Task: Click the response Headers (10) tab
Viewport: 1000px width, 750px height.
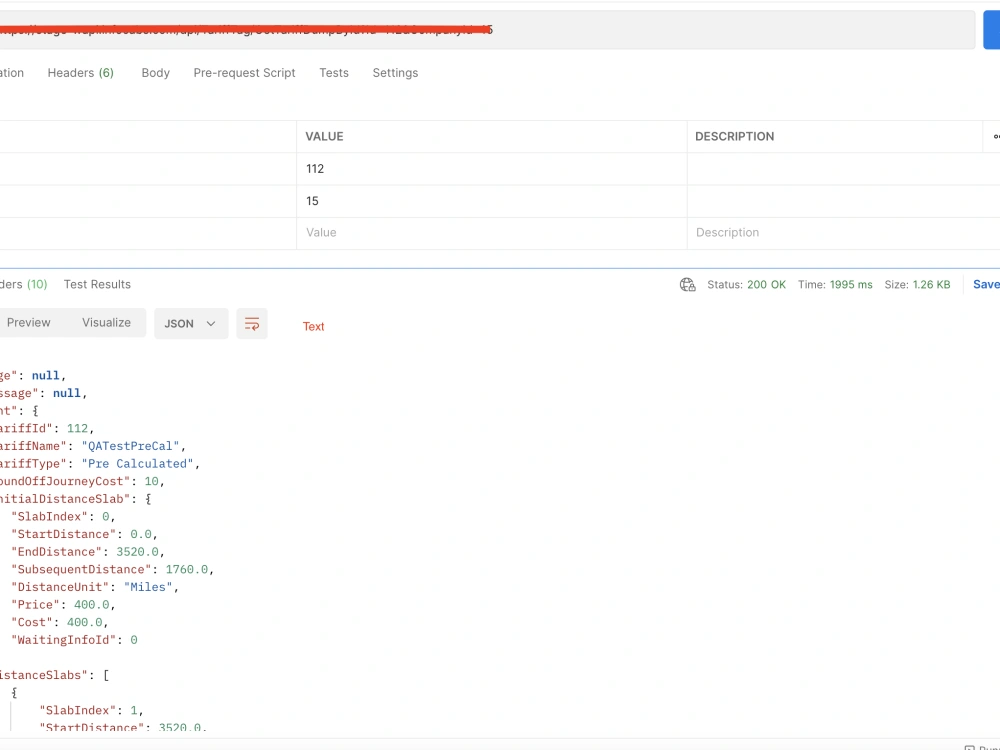Action: tap(24, 284)
